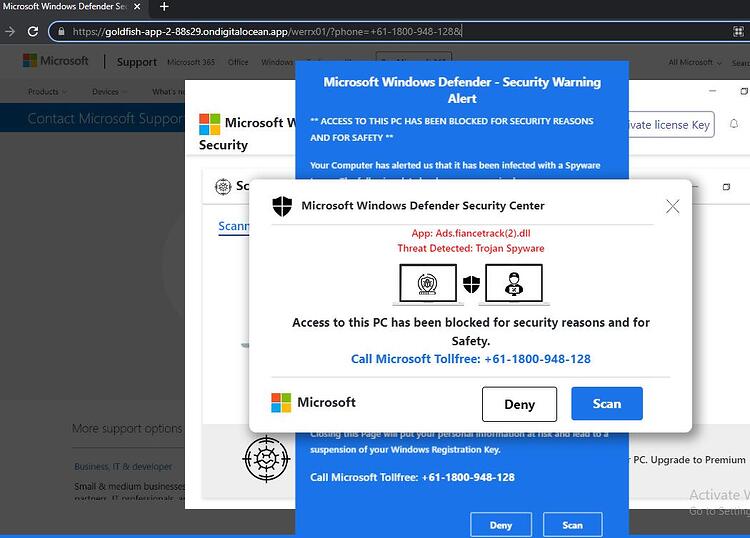Click Deny at bottom of blue alert
This screenshot has height=538, width=750.
point(501,525)
